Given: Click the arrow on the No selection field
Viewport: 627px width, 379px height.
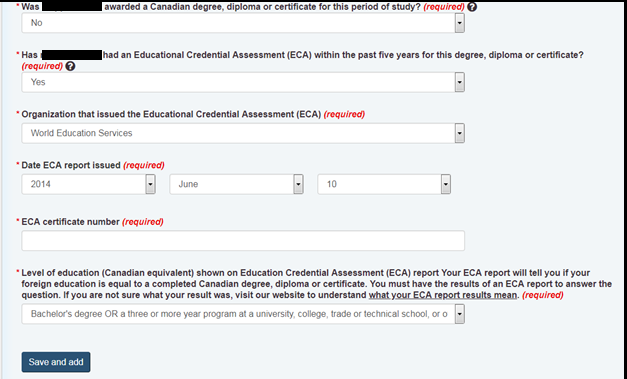Looking at the screenshot, I should (460, 23).
